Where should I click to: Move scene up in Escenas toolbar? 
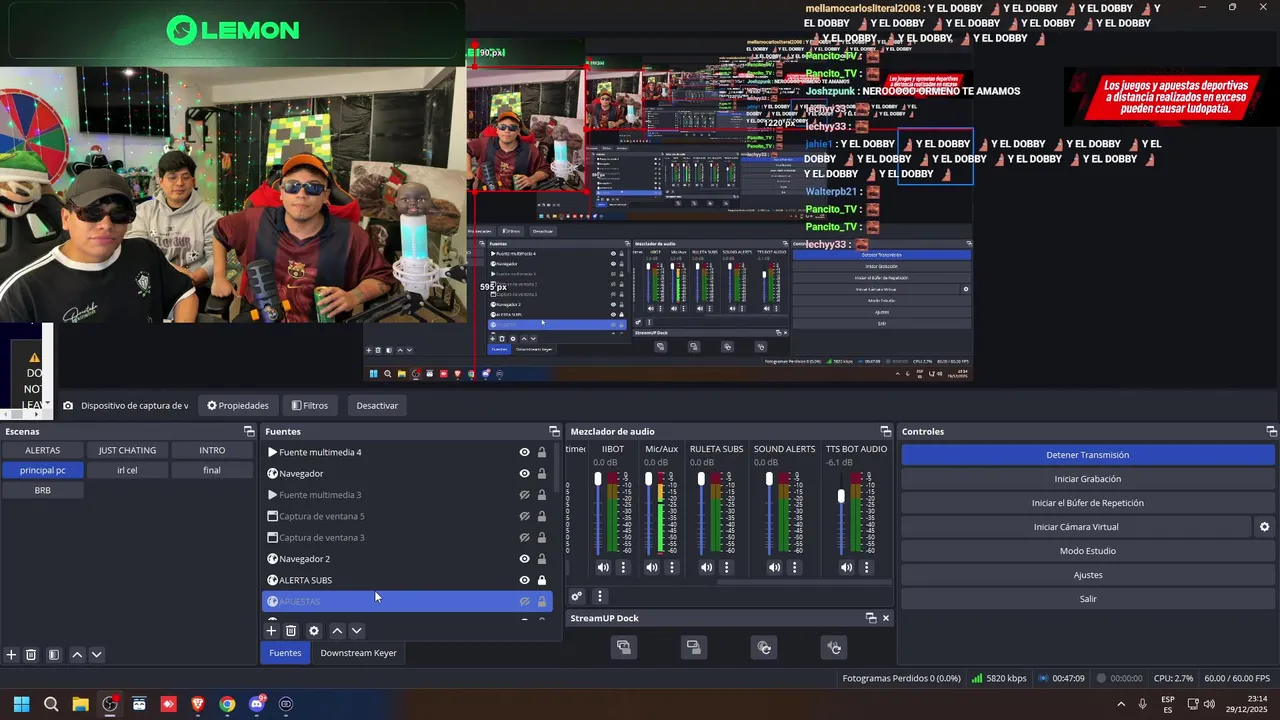coord(77,655)
